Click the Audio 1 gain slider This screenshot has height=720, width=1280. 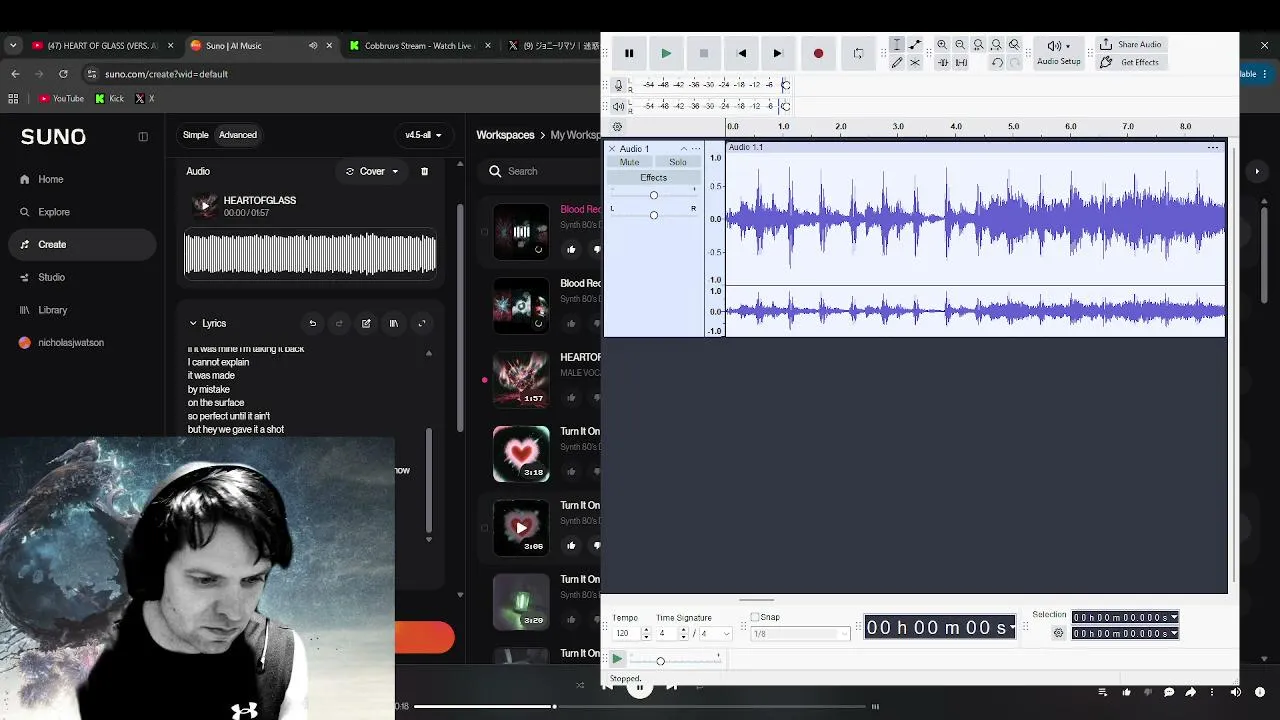[654, 195]
